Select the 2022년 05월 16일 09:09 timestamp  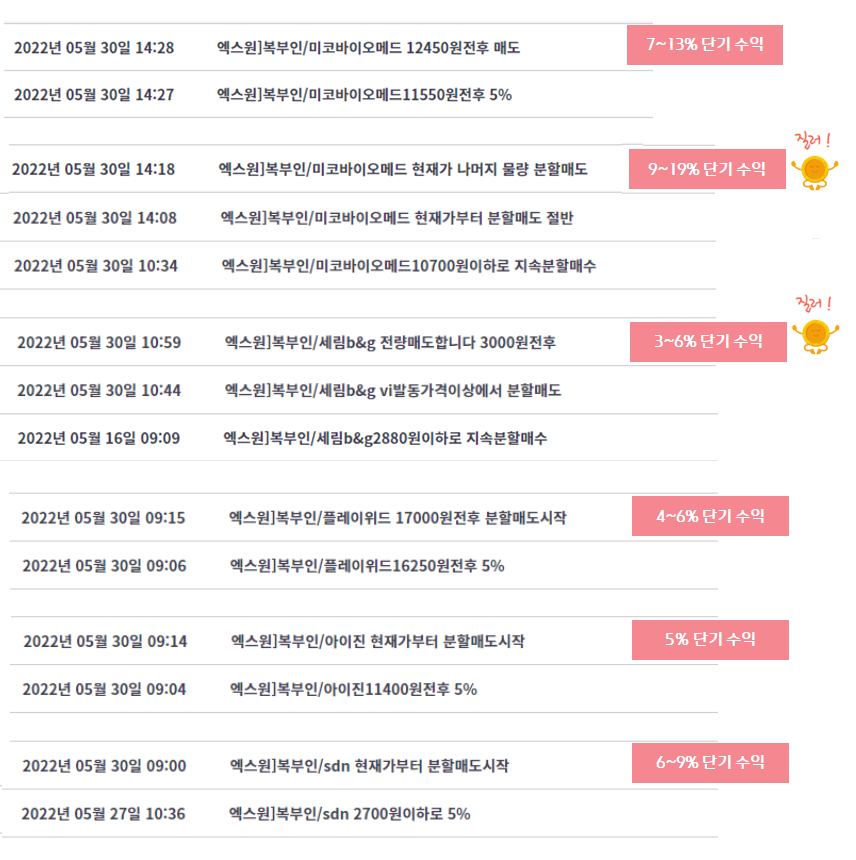tap(99, 438)
